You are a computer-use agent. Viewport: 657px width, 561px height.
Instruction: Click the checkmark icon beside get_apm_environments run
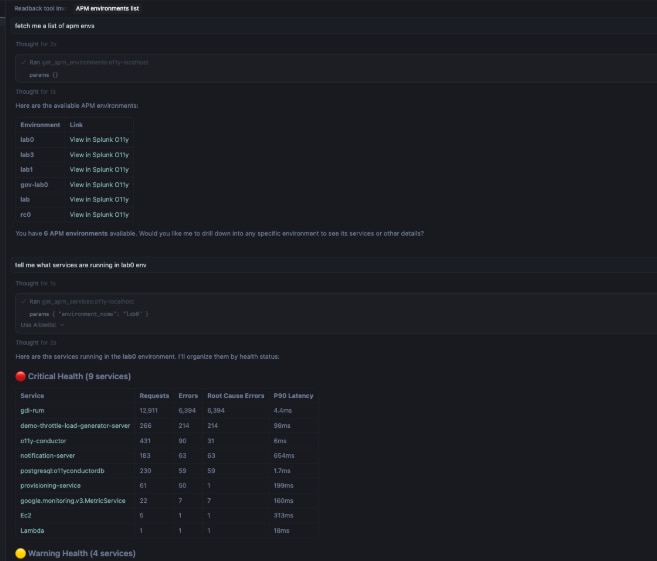pyautogui.click(x=23, y=62)
